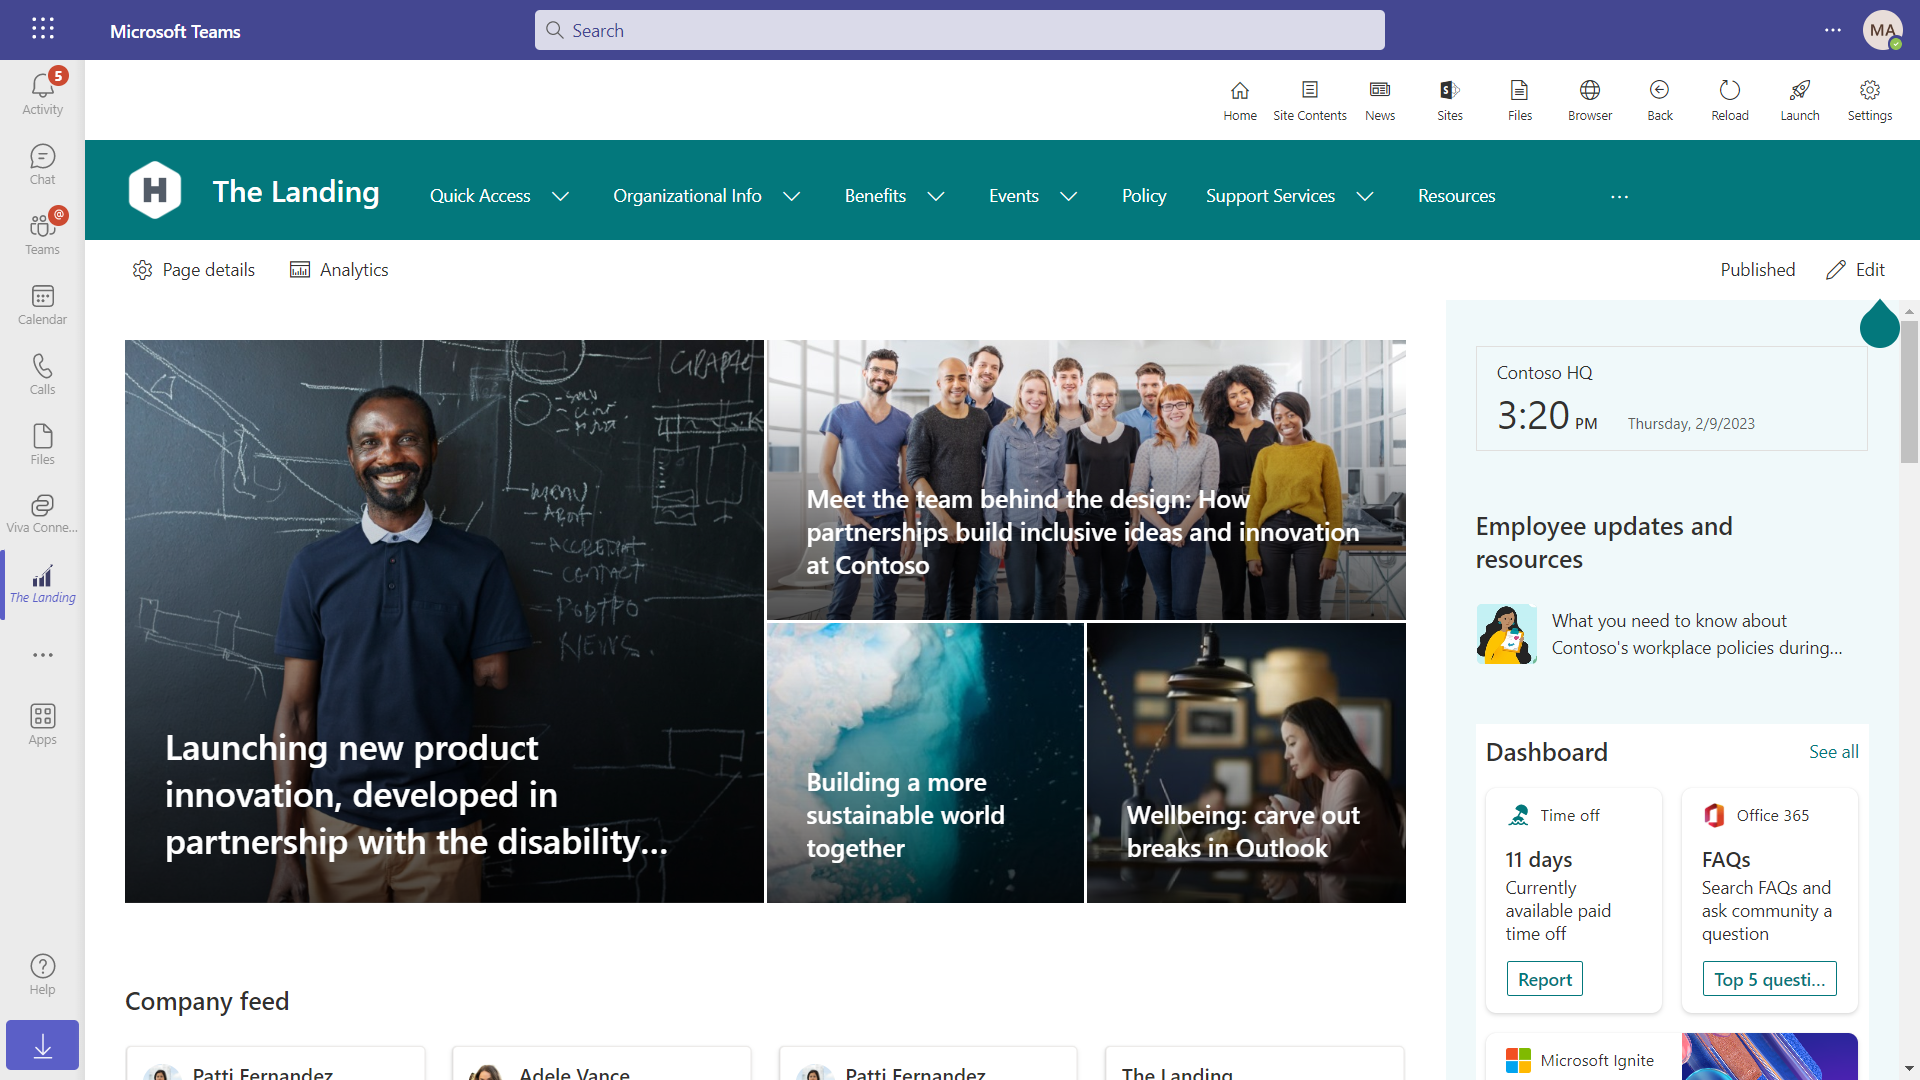The image size is (1920, 1080).
Task: Open The Landing site title link
Action: point(296,192)
